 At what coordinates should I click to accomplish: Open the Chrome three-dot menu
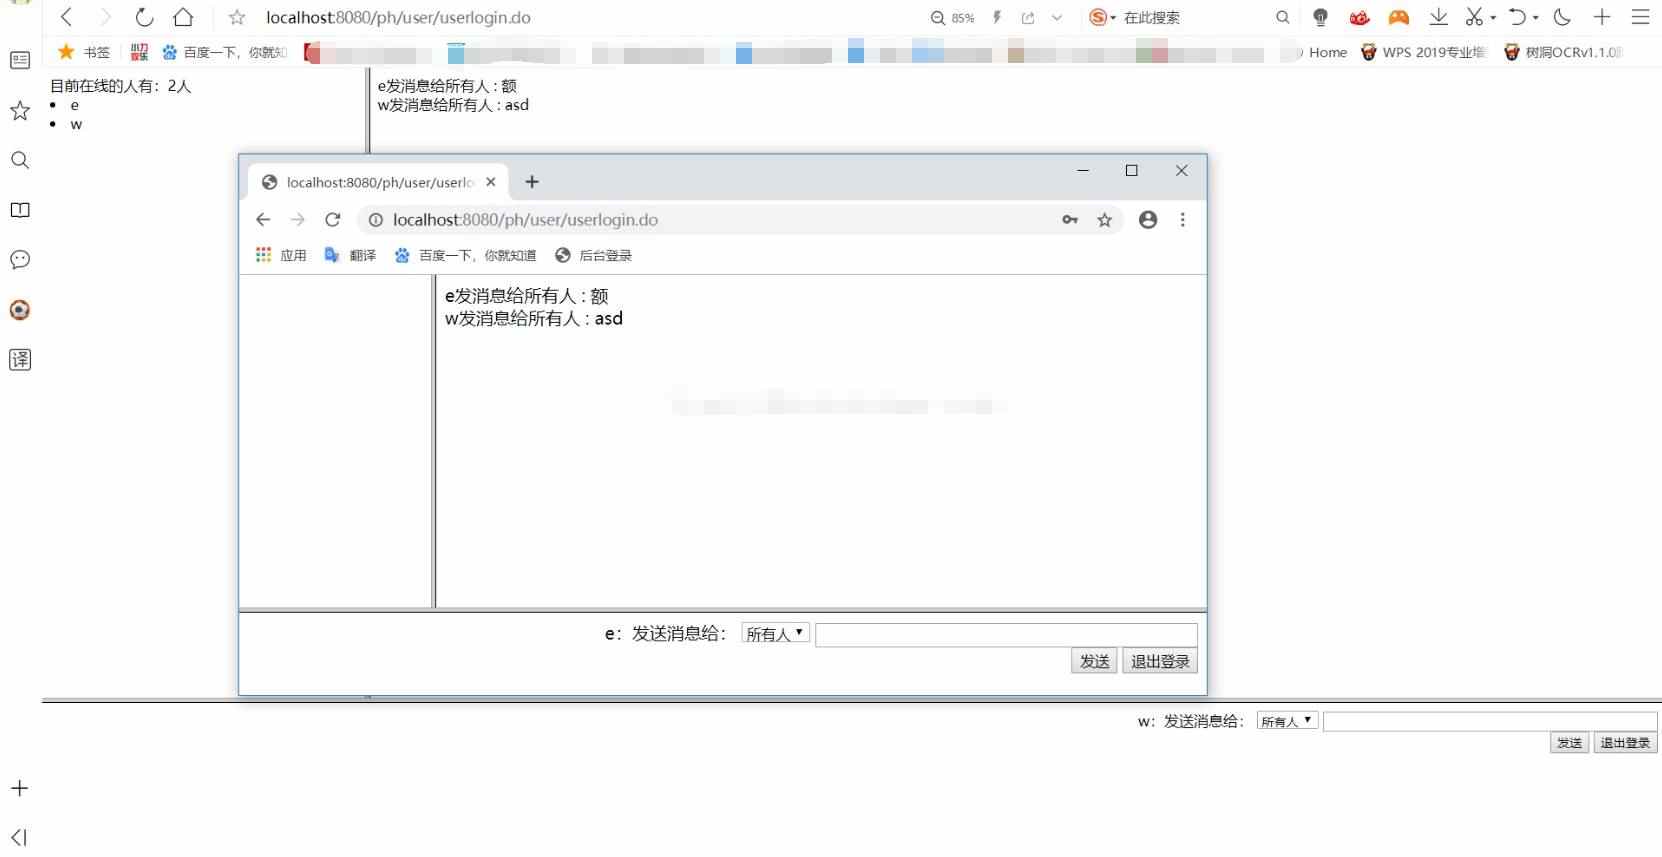click(1183, 220)
